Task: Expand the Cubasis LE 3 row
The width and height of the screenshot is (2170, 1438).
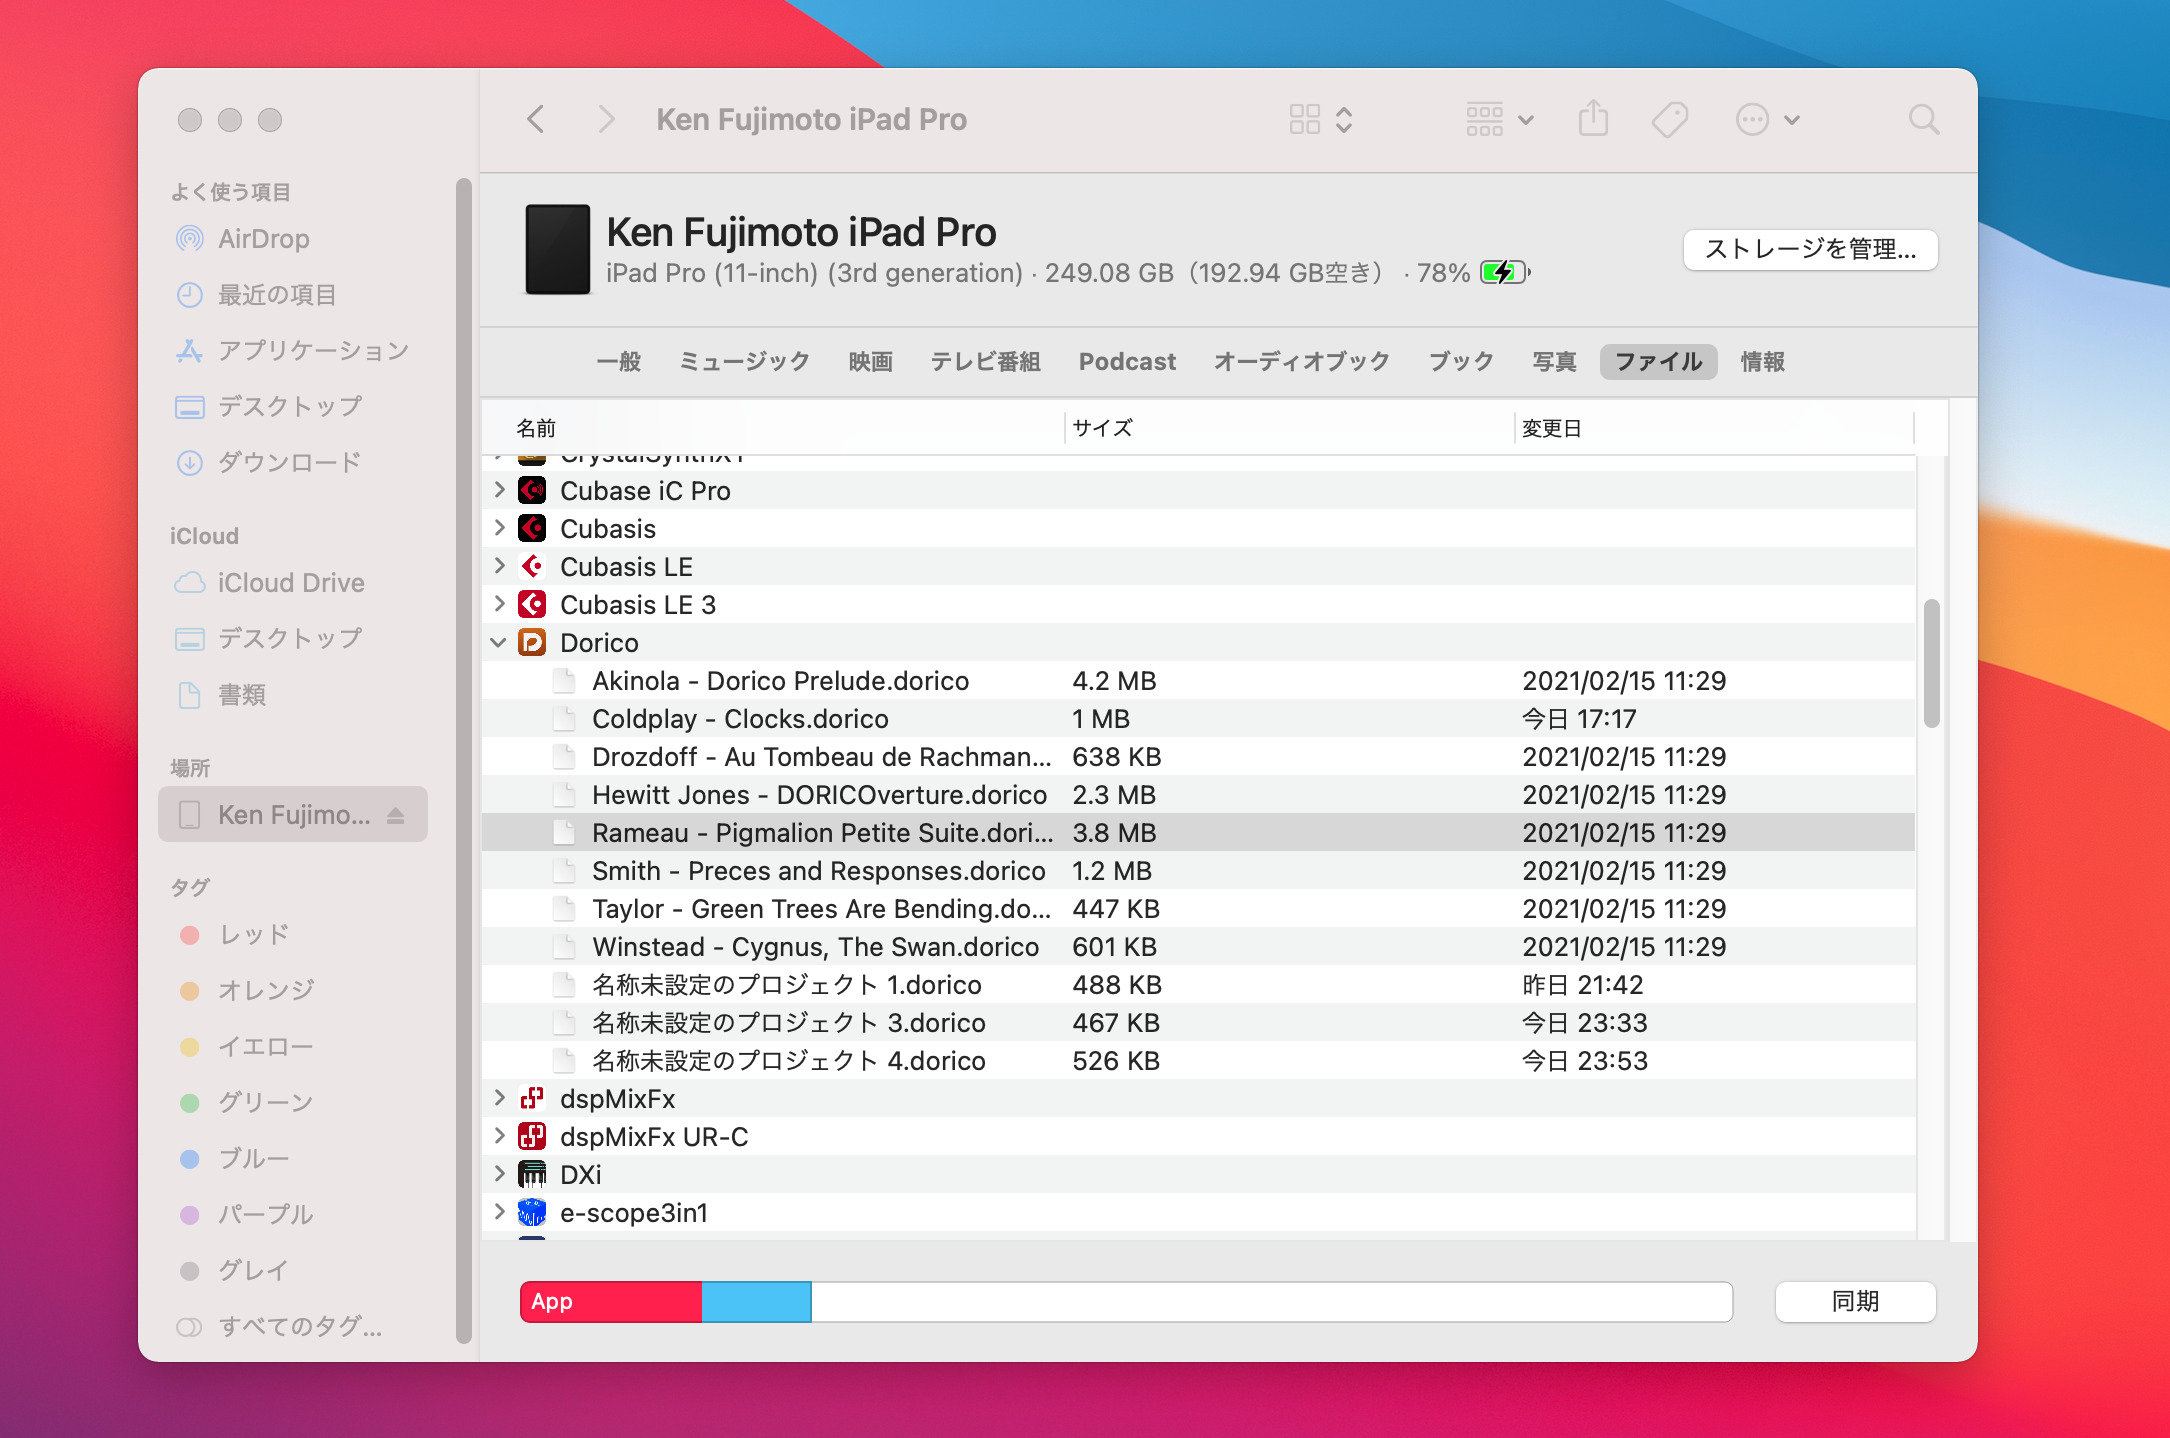Action: click(499, 604)
